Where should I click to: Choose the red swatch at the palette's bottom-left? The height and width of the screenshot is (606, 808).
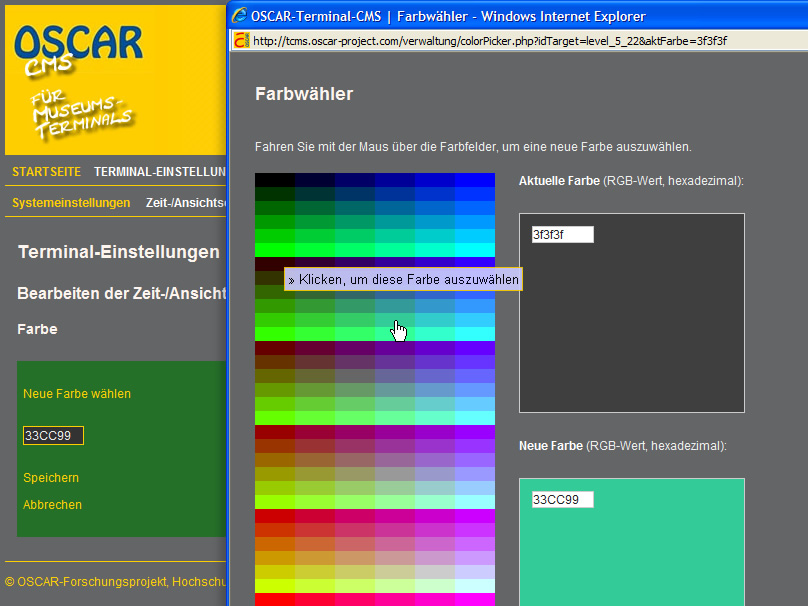coord(274,599)
